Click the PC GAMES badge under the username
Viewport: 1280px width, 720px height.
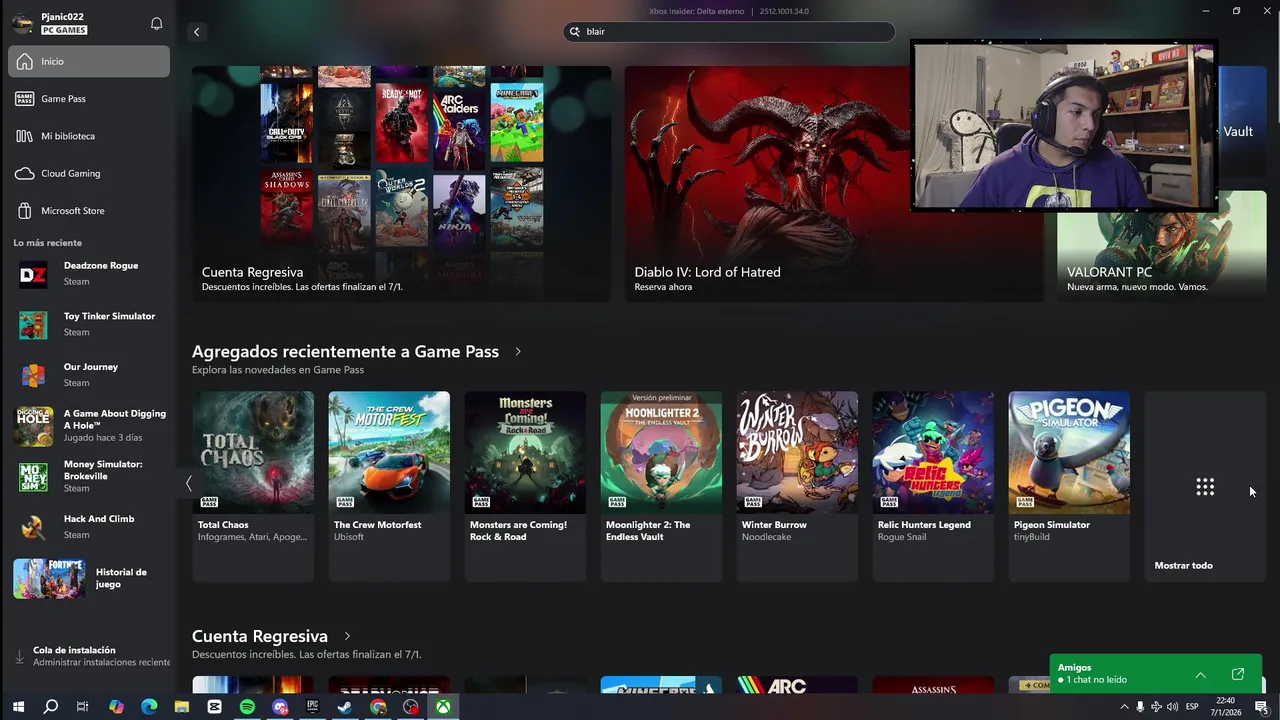(x=64, y=31)
